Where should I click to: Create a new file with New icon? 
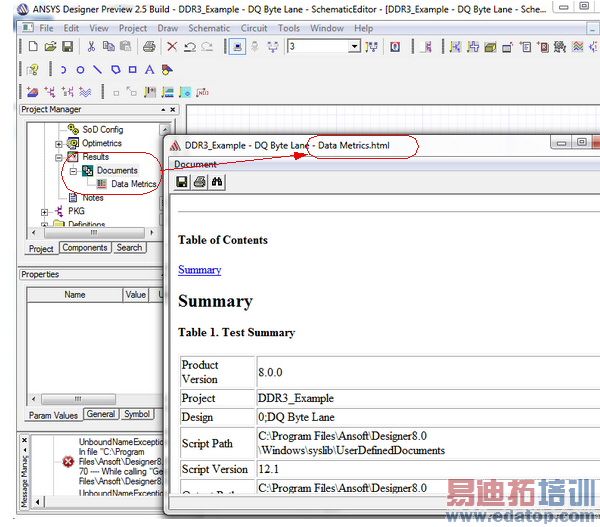click(x=33, y=46)
